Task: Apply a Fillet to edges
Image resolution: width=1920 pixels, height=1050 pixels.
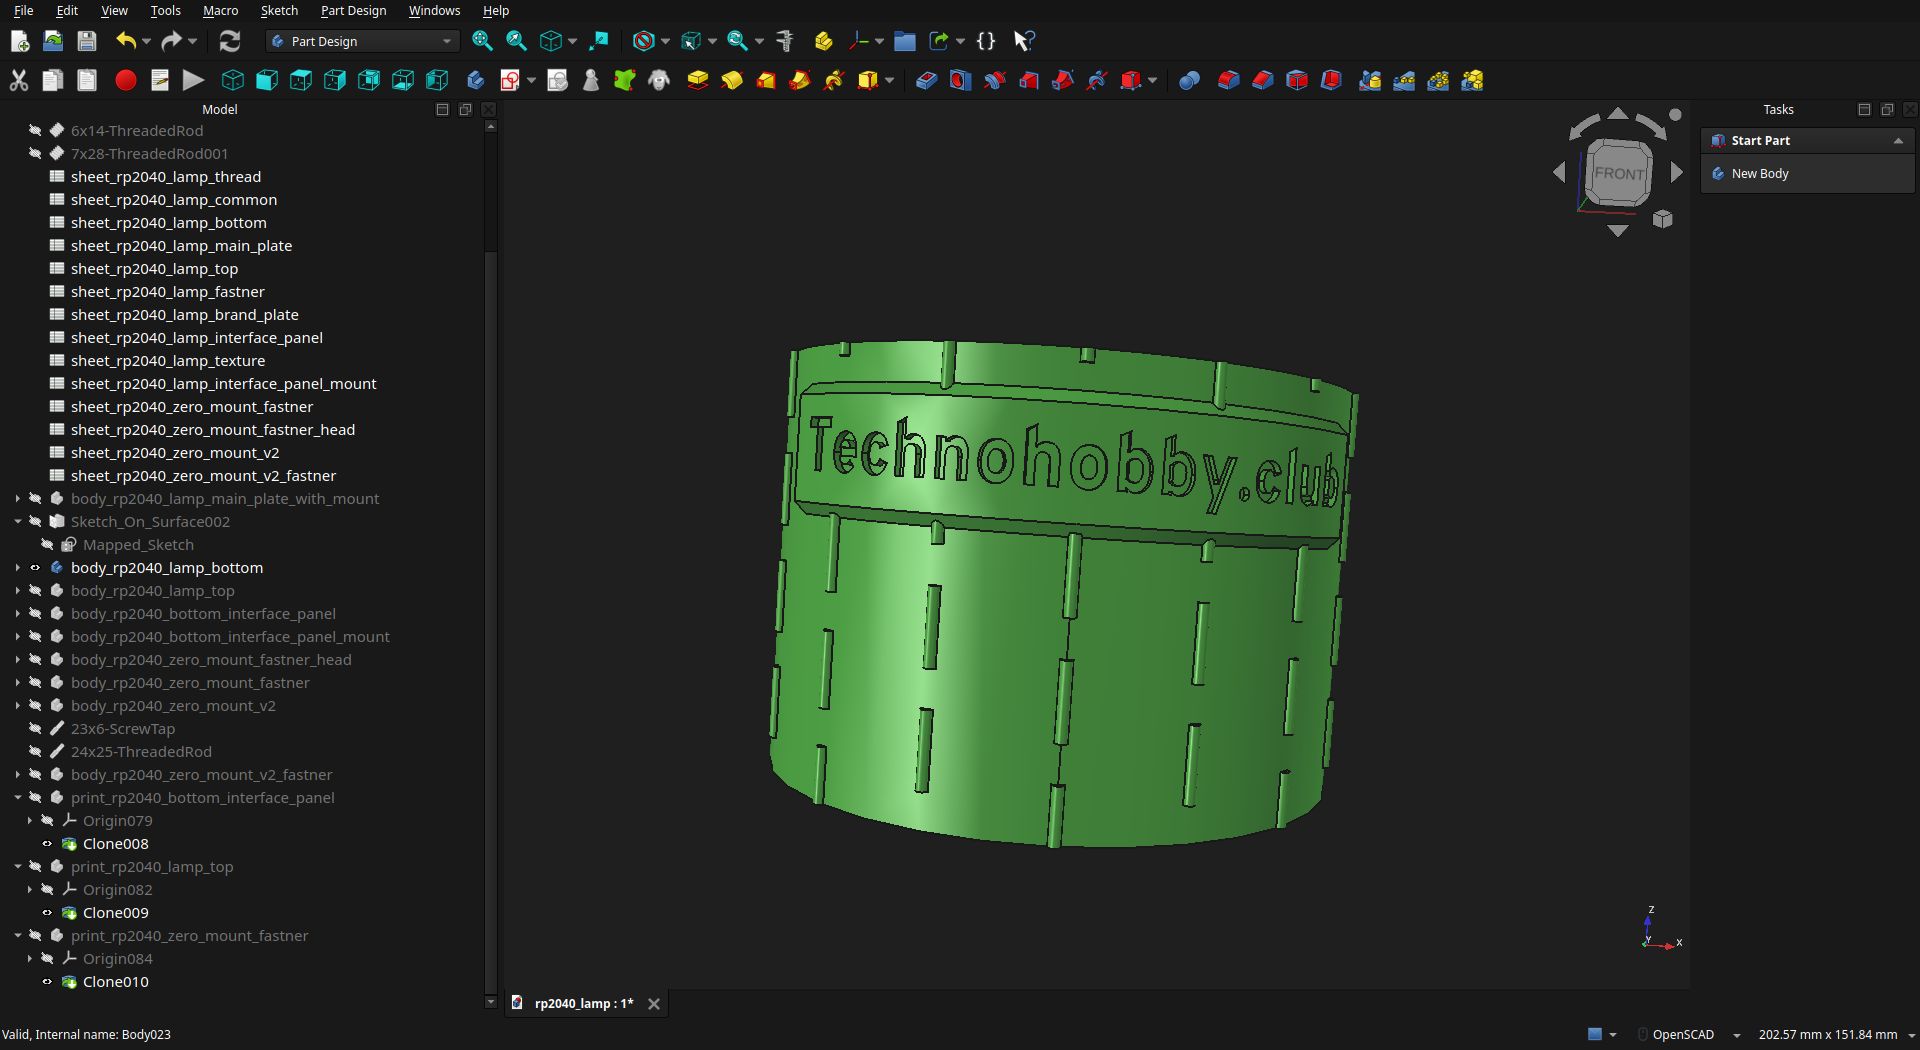Action: coord(1229,81)
